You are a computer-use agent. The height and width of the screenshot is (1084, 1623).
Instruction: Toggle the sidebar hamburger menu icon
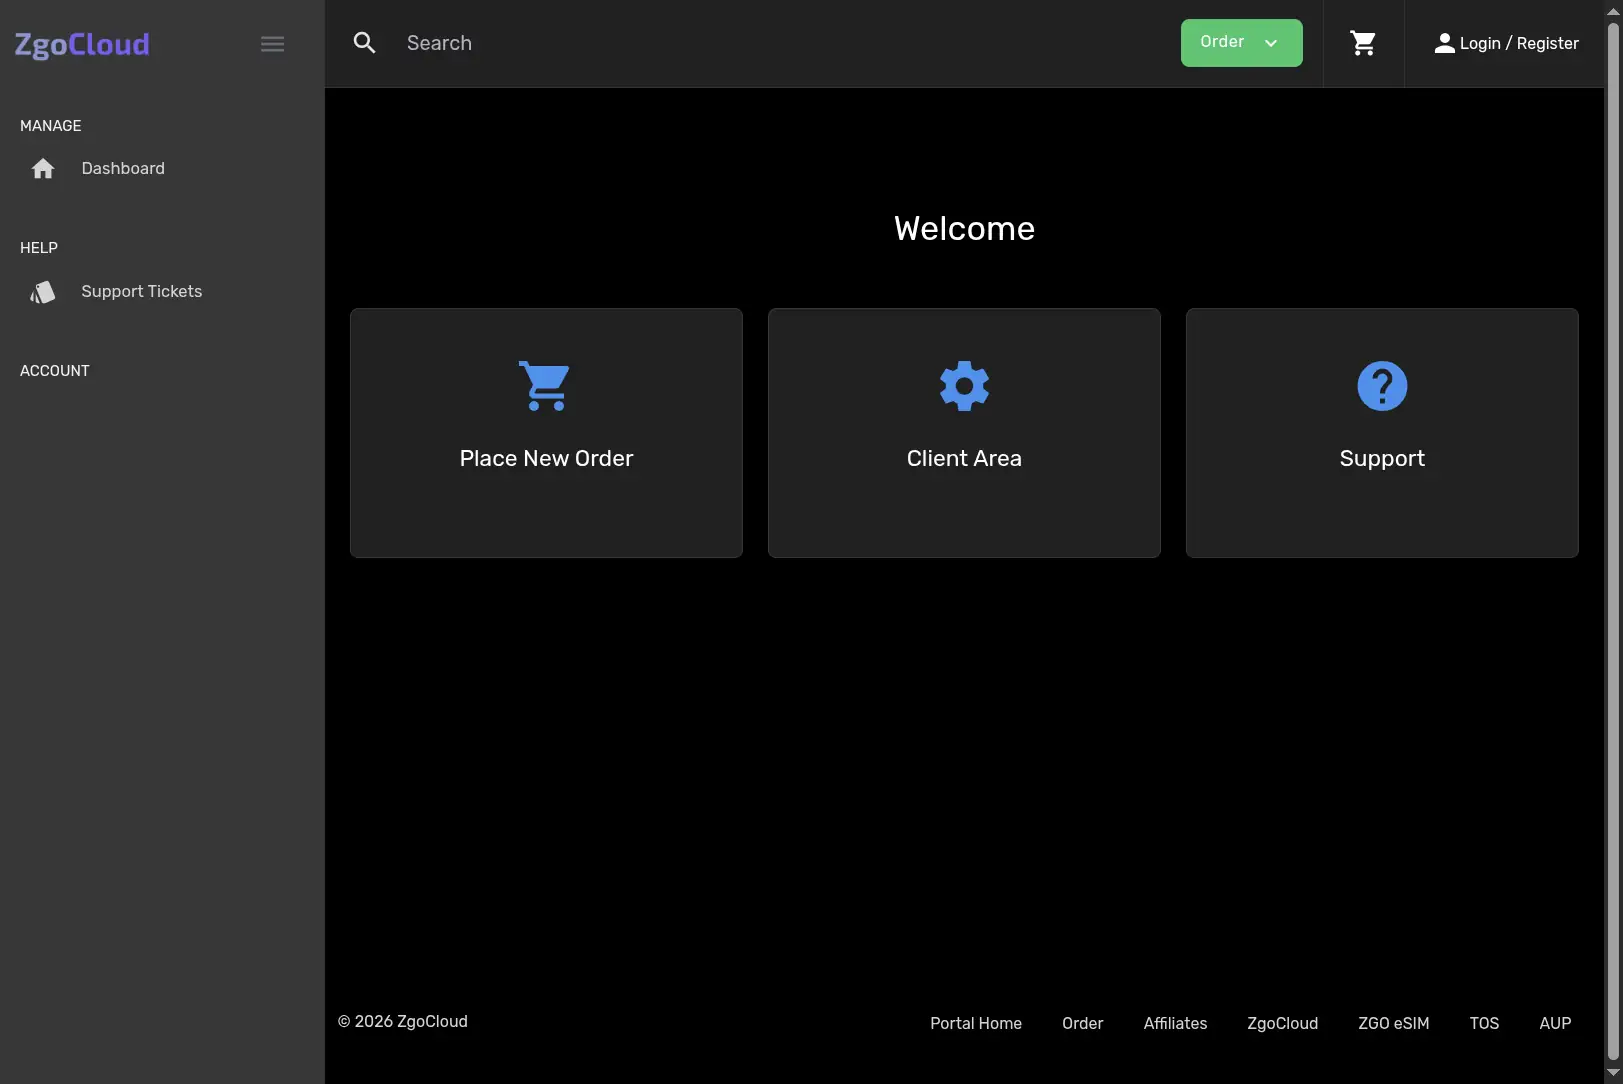[x=272, y=44]
